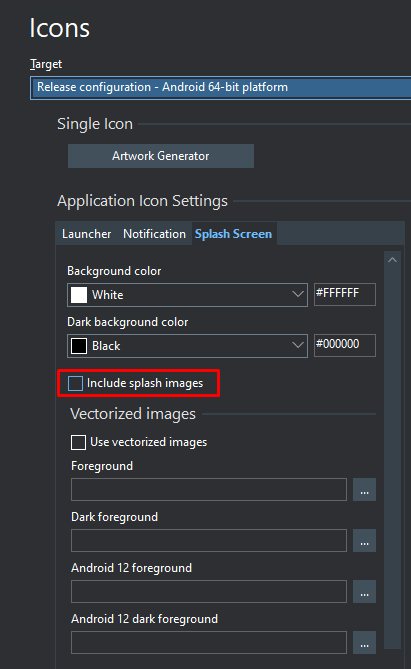
Task: Click the black color swatch
Action: (x=79, y=346)
